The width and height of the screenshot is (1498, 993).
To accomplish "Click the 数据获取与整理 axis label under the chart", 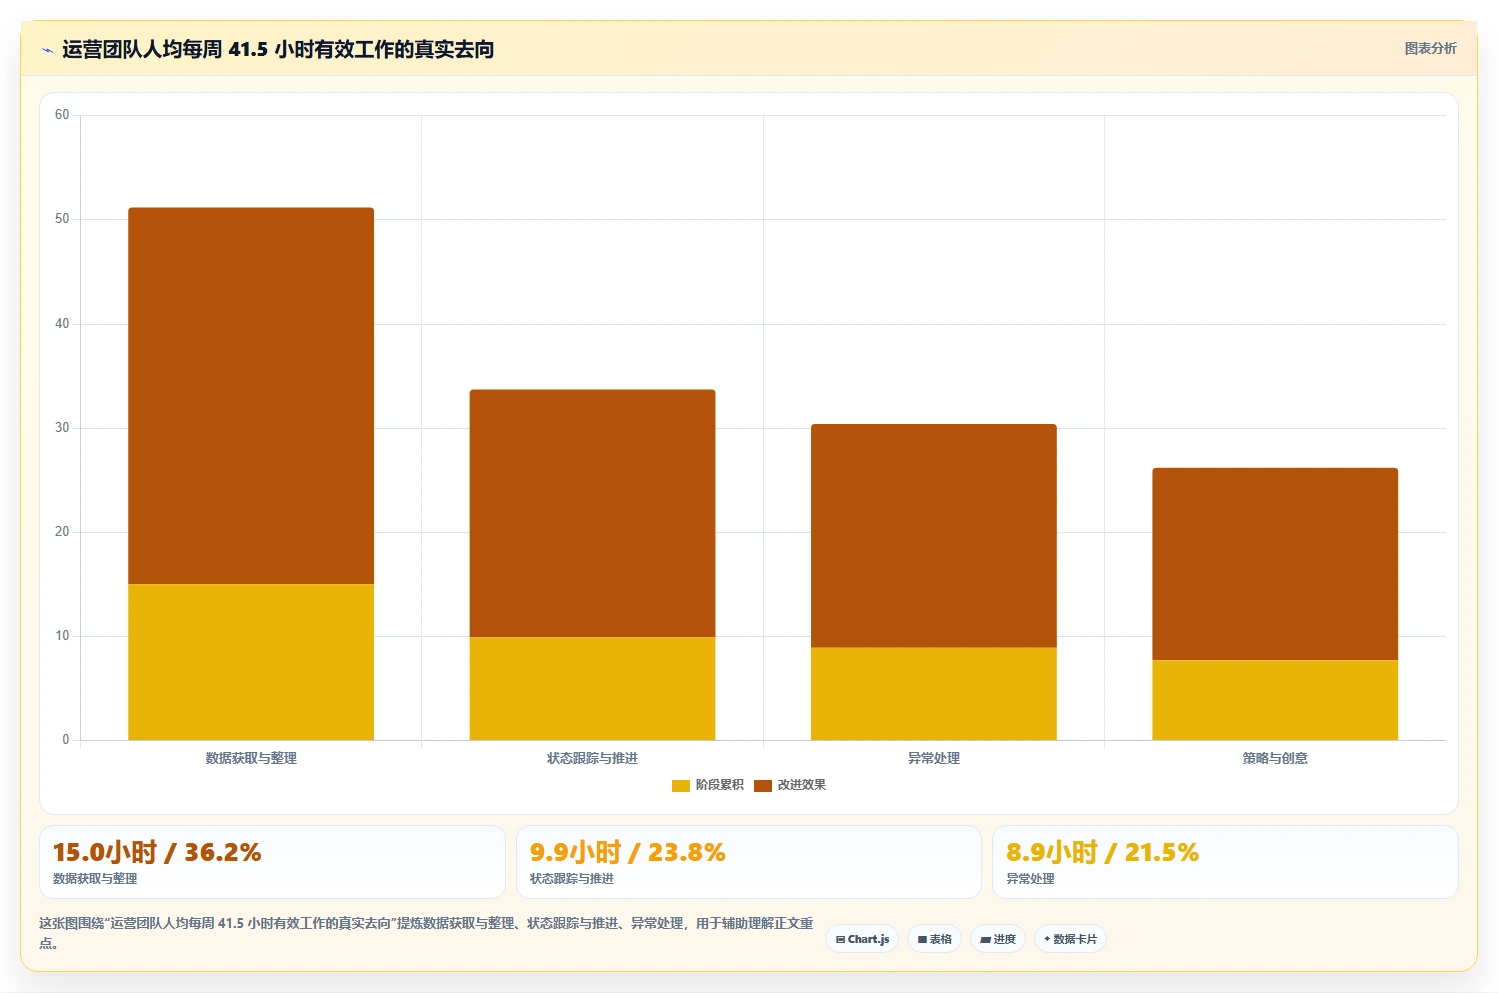I will coord(251,758).
